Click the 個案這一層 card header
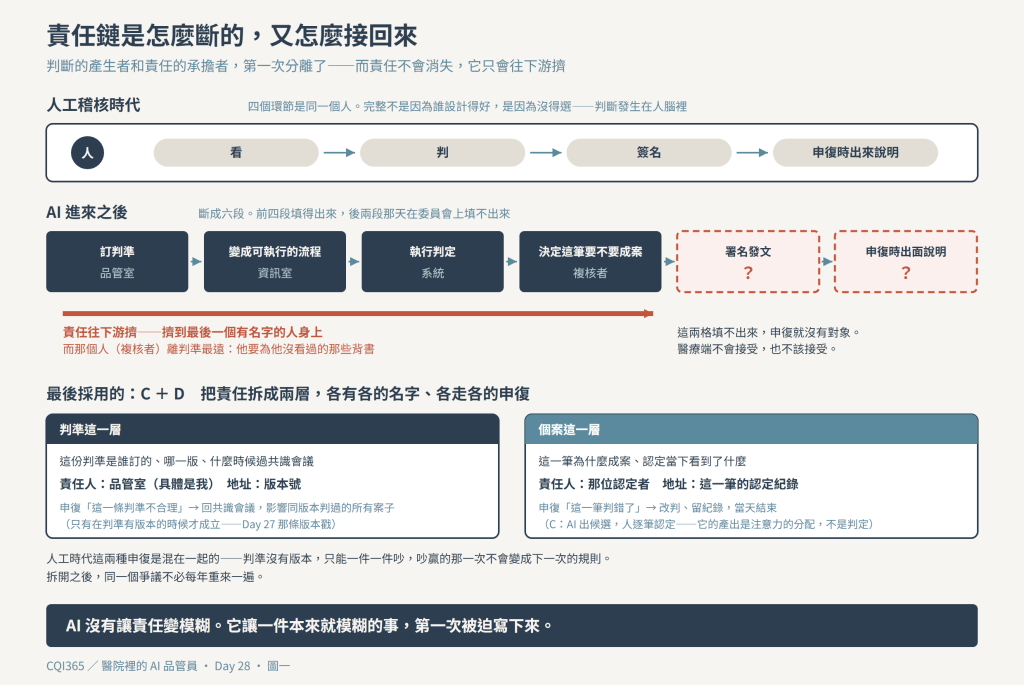The width and height of the screenshot is (1024, 685). coord(751,430)
